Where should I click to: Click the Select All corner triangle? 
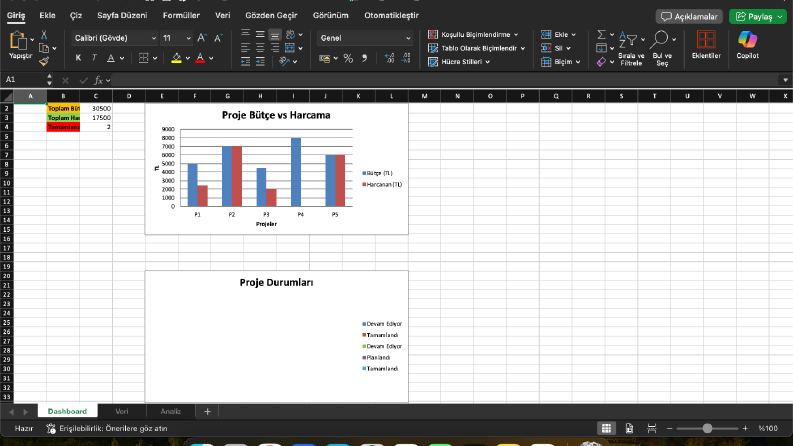click(x=7, y=96)
